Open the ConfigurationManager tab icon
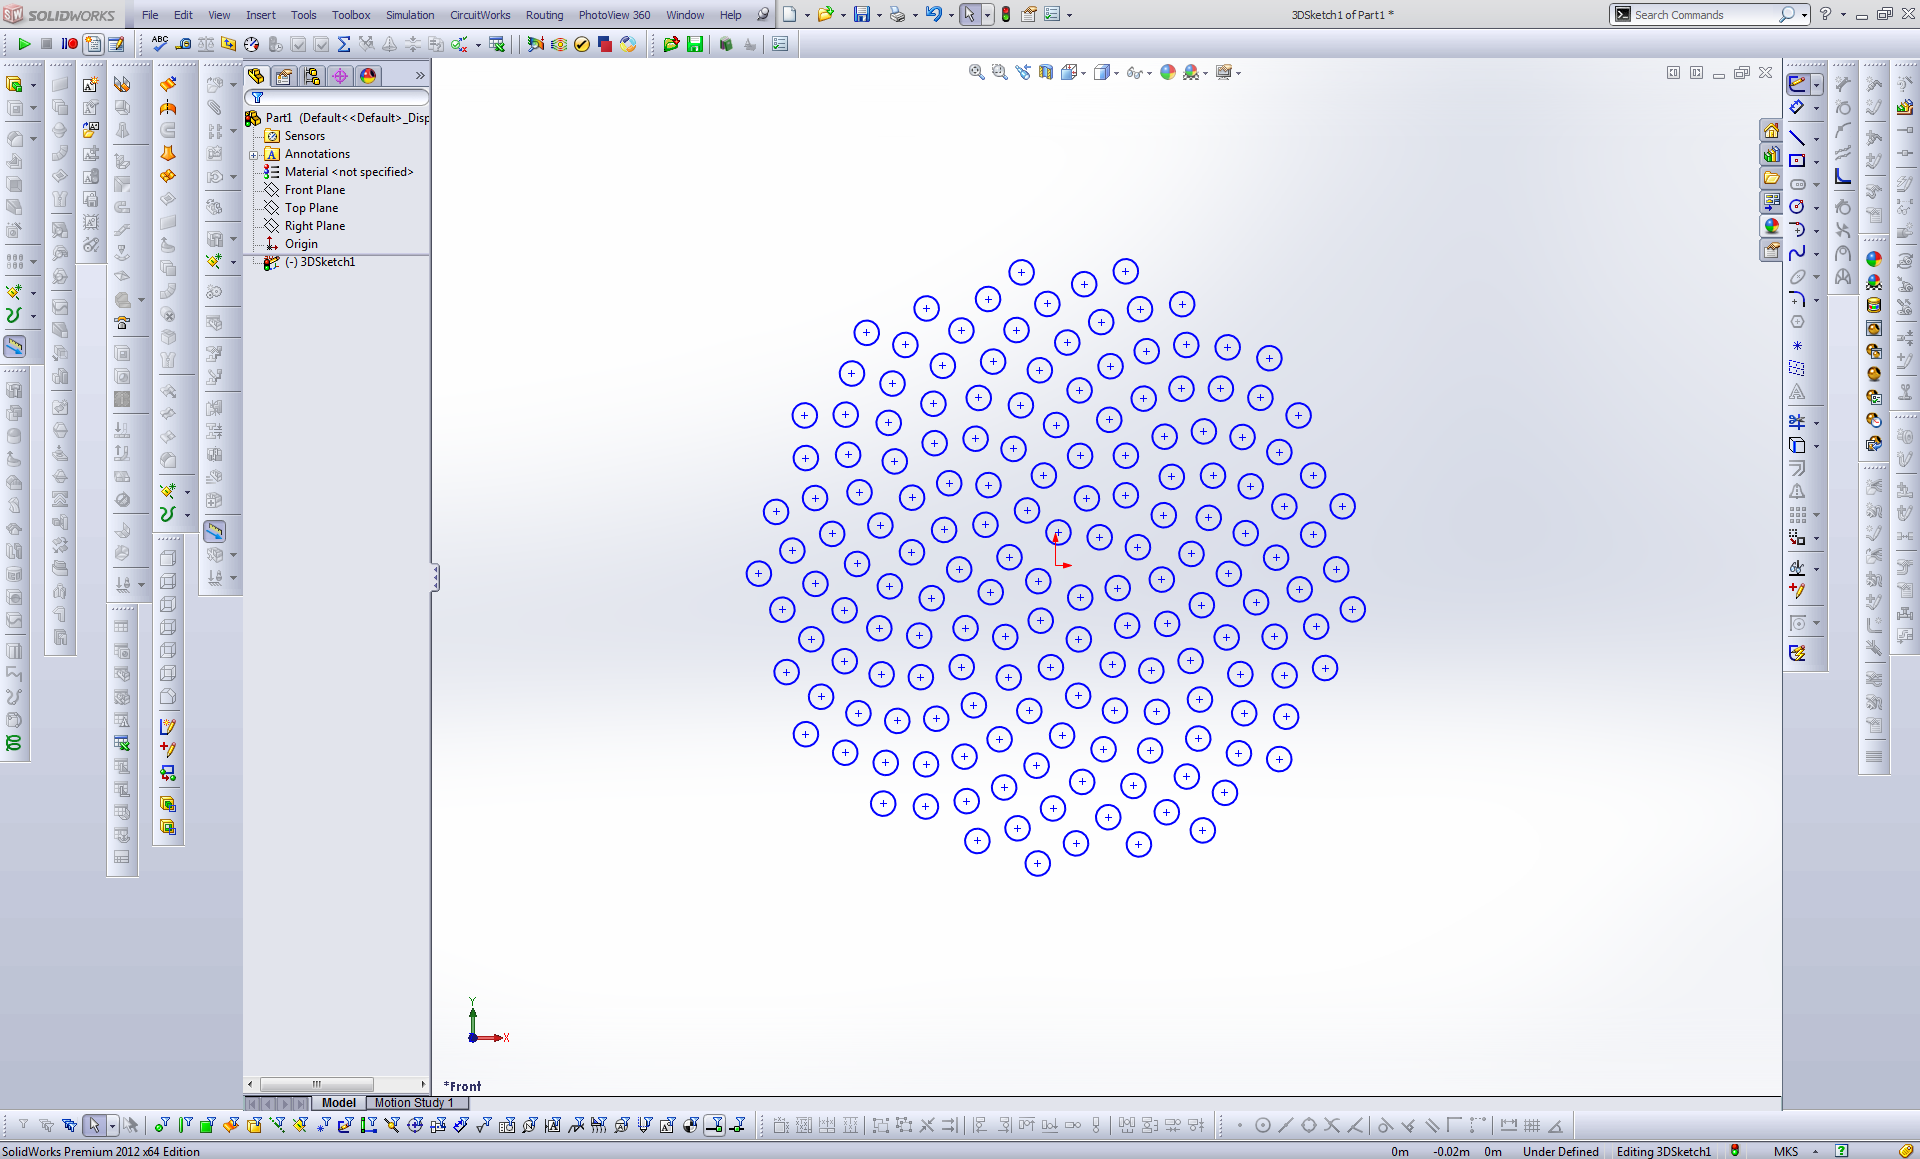Viewport: 1920px width, 1159px height. point(311,76)
